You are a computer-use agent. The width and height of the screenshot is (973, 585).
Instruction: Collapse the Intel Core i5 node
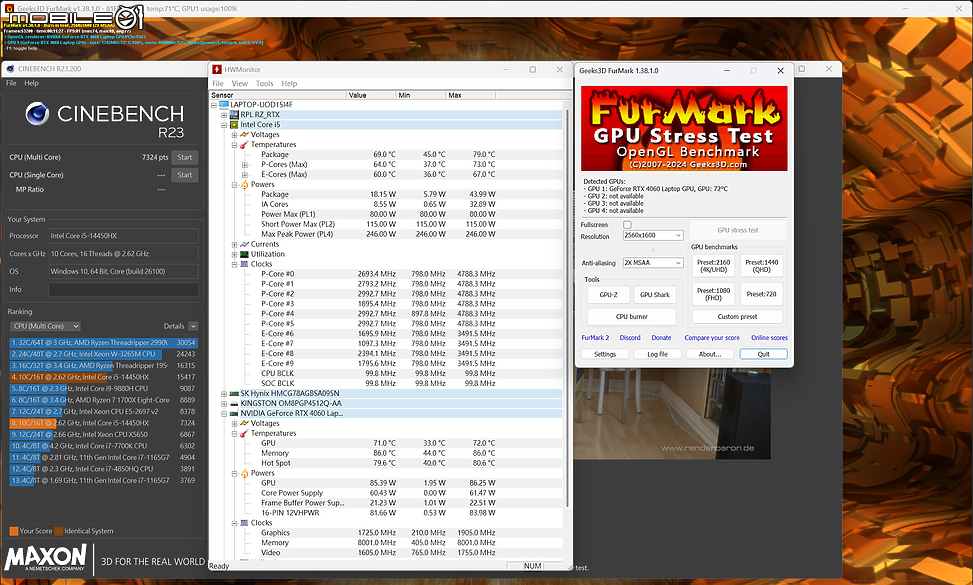(x=224, y=125)
